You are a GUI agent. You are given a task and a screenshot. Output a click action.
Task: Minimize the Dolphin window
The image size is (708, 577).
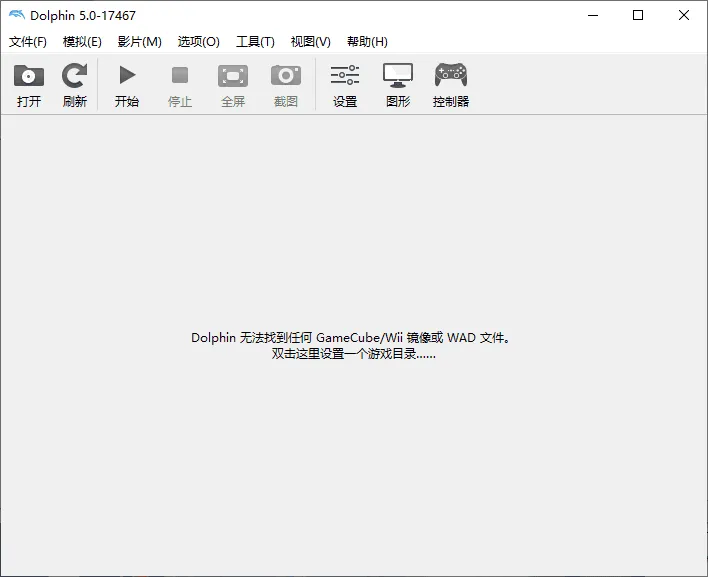(x=593, y=15)
